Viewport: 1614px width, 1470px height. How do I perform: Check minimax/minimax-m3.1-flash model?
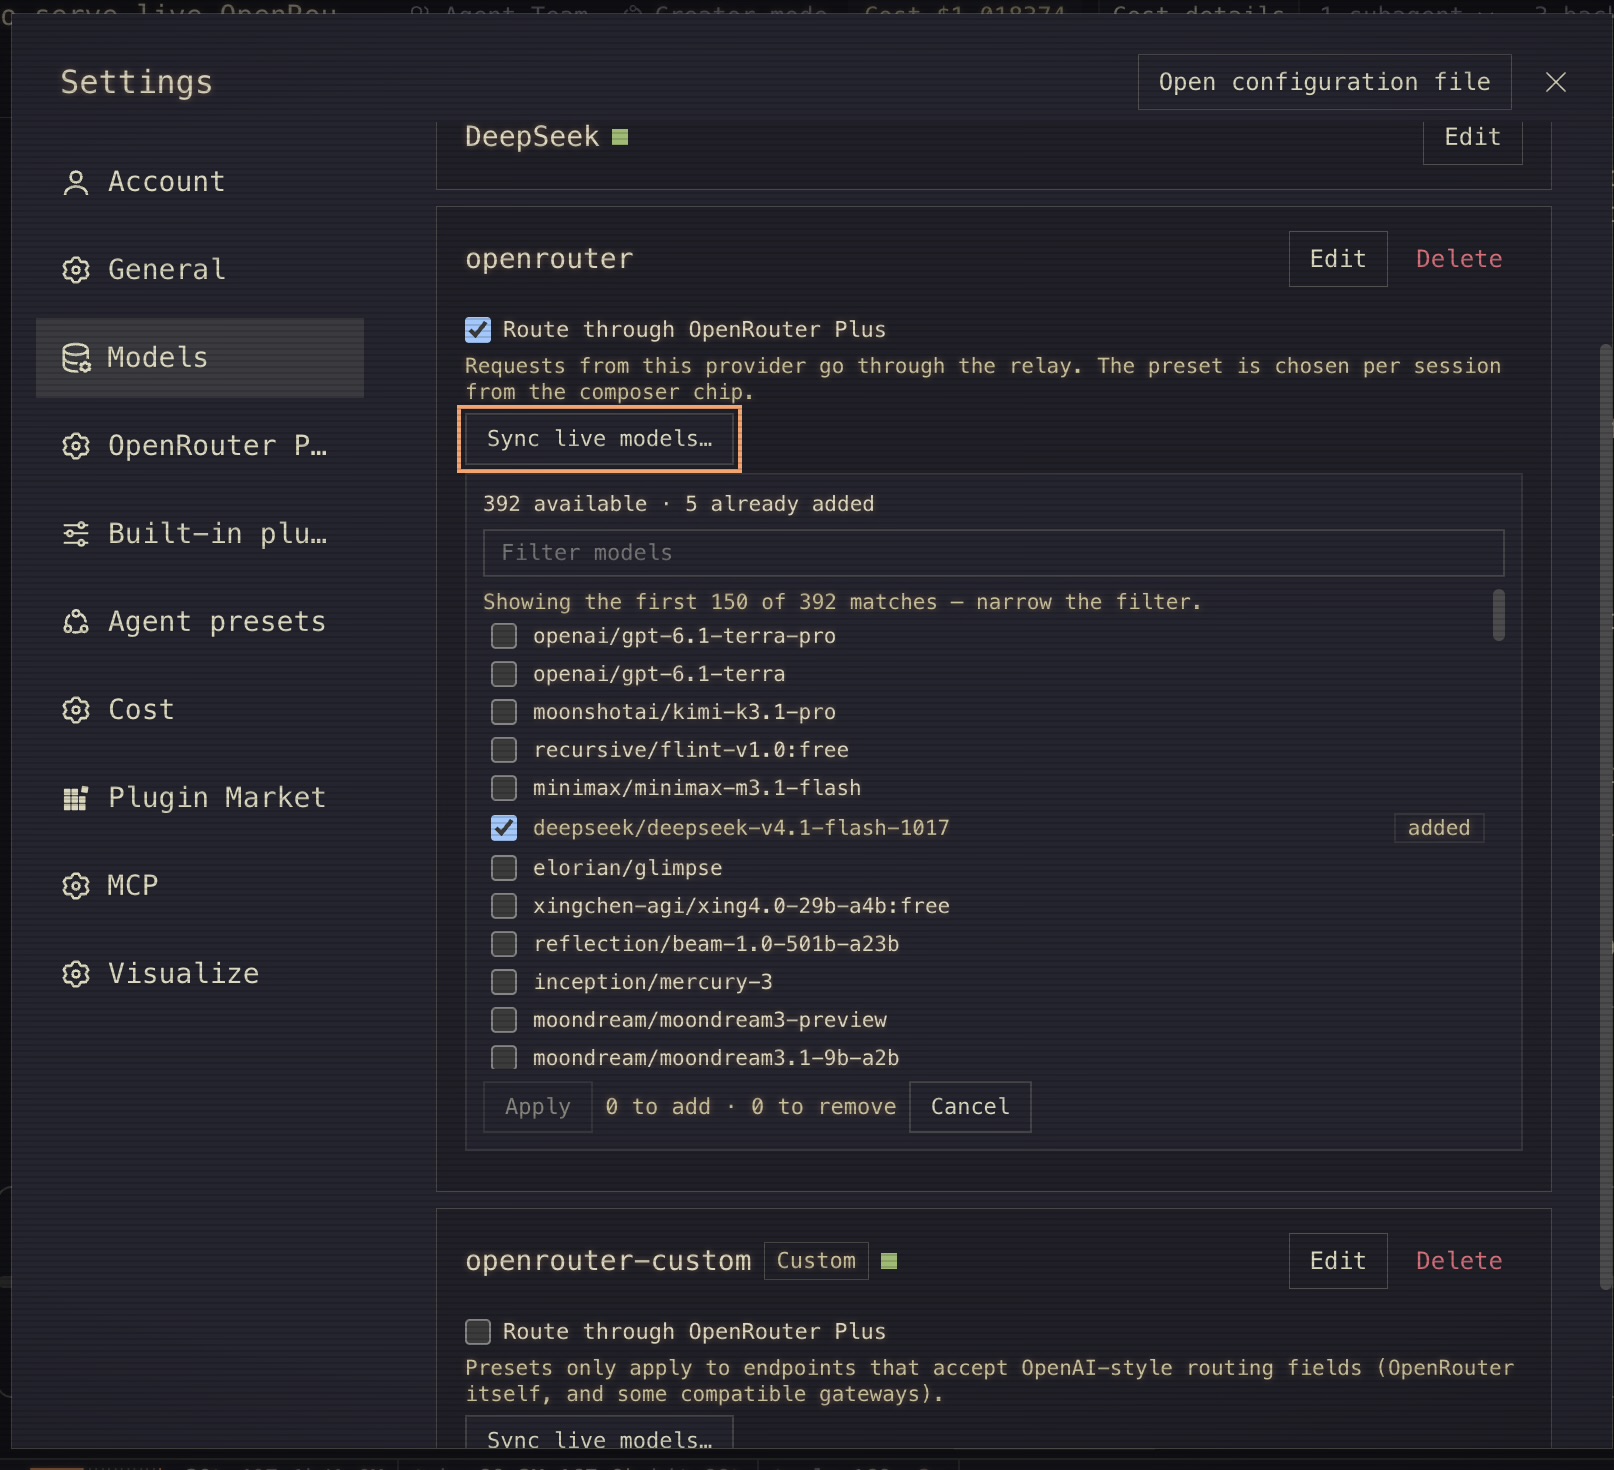coord(504,788)
